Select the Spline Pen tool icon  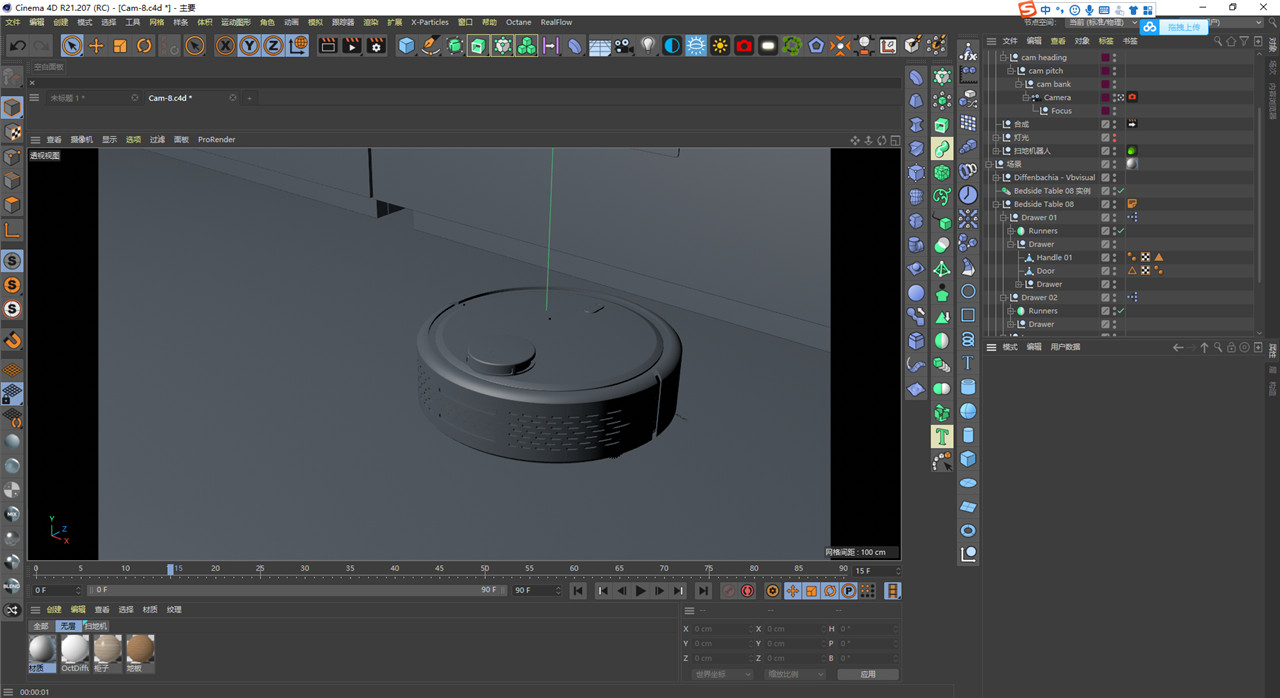(430, 45)
